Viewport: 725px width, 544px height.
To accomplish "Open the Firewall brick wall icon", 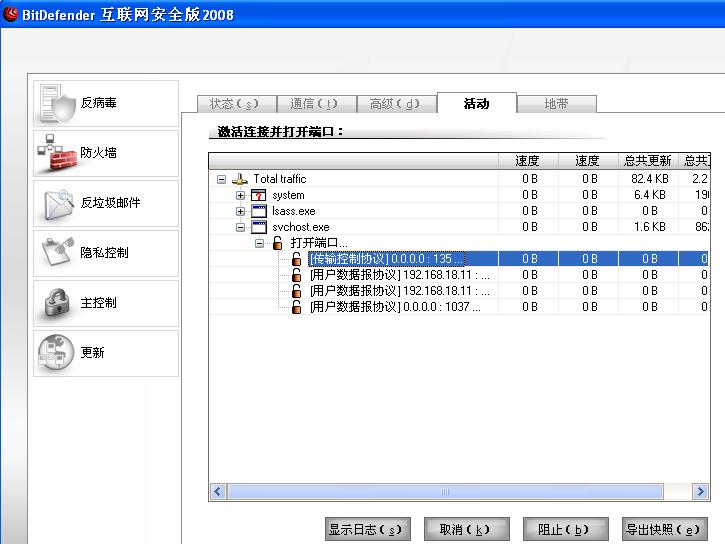I will click(x=57, y=154).
